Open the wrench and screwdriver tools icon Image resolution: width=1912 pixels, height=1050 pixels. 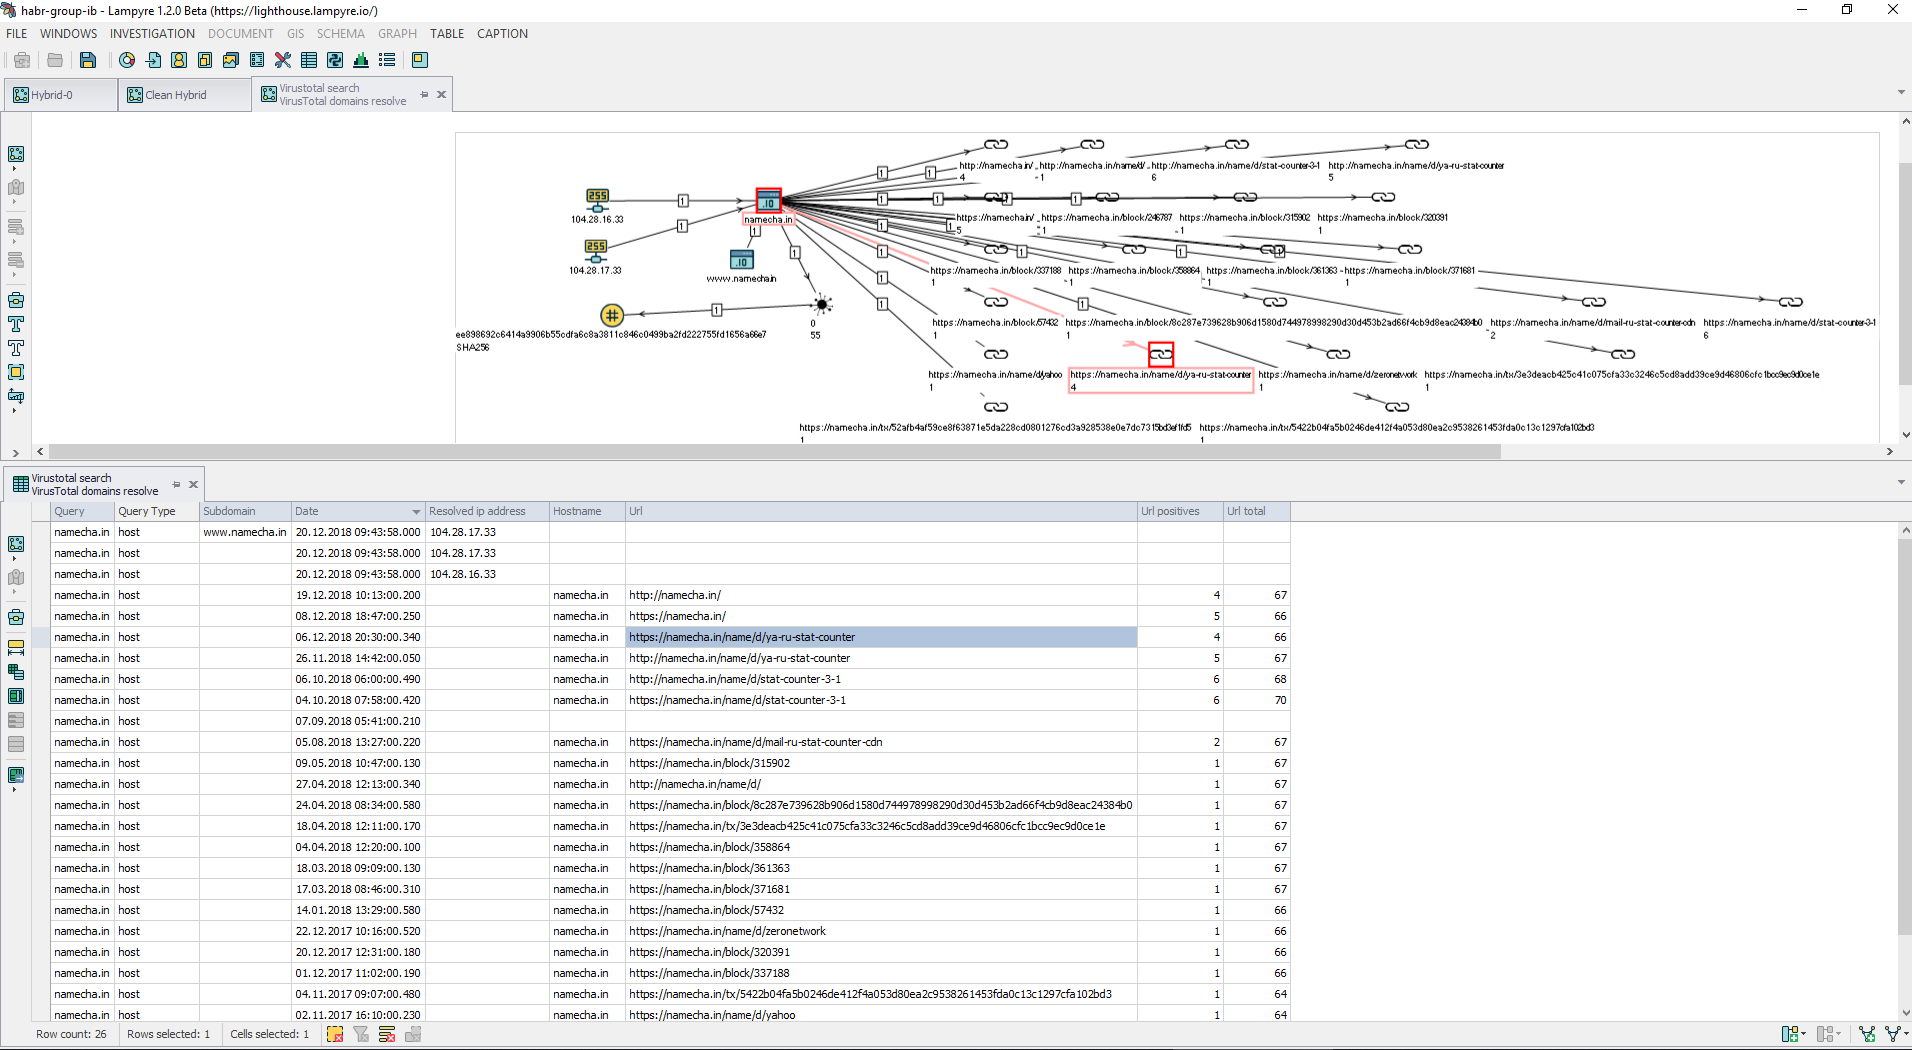click(x=283, y=60)
